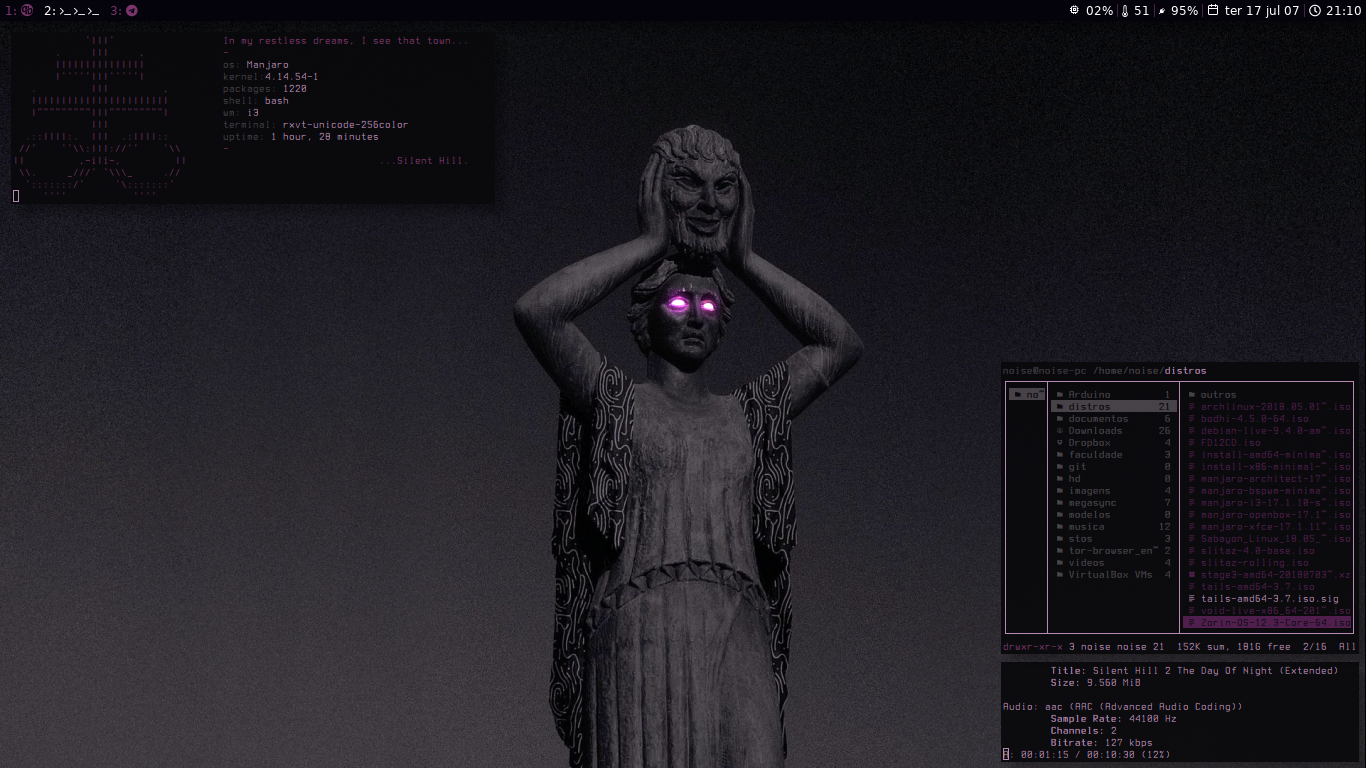The image size is (1366, 768).
Task: Select the 'modelos' folder row
Action: (x=1113, y=515)
